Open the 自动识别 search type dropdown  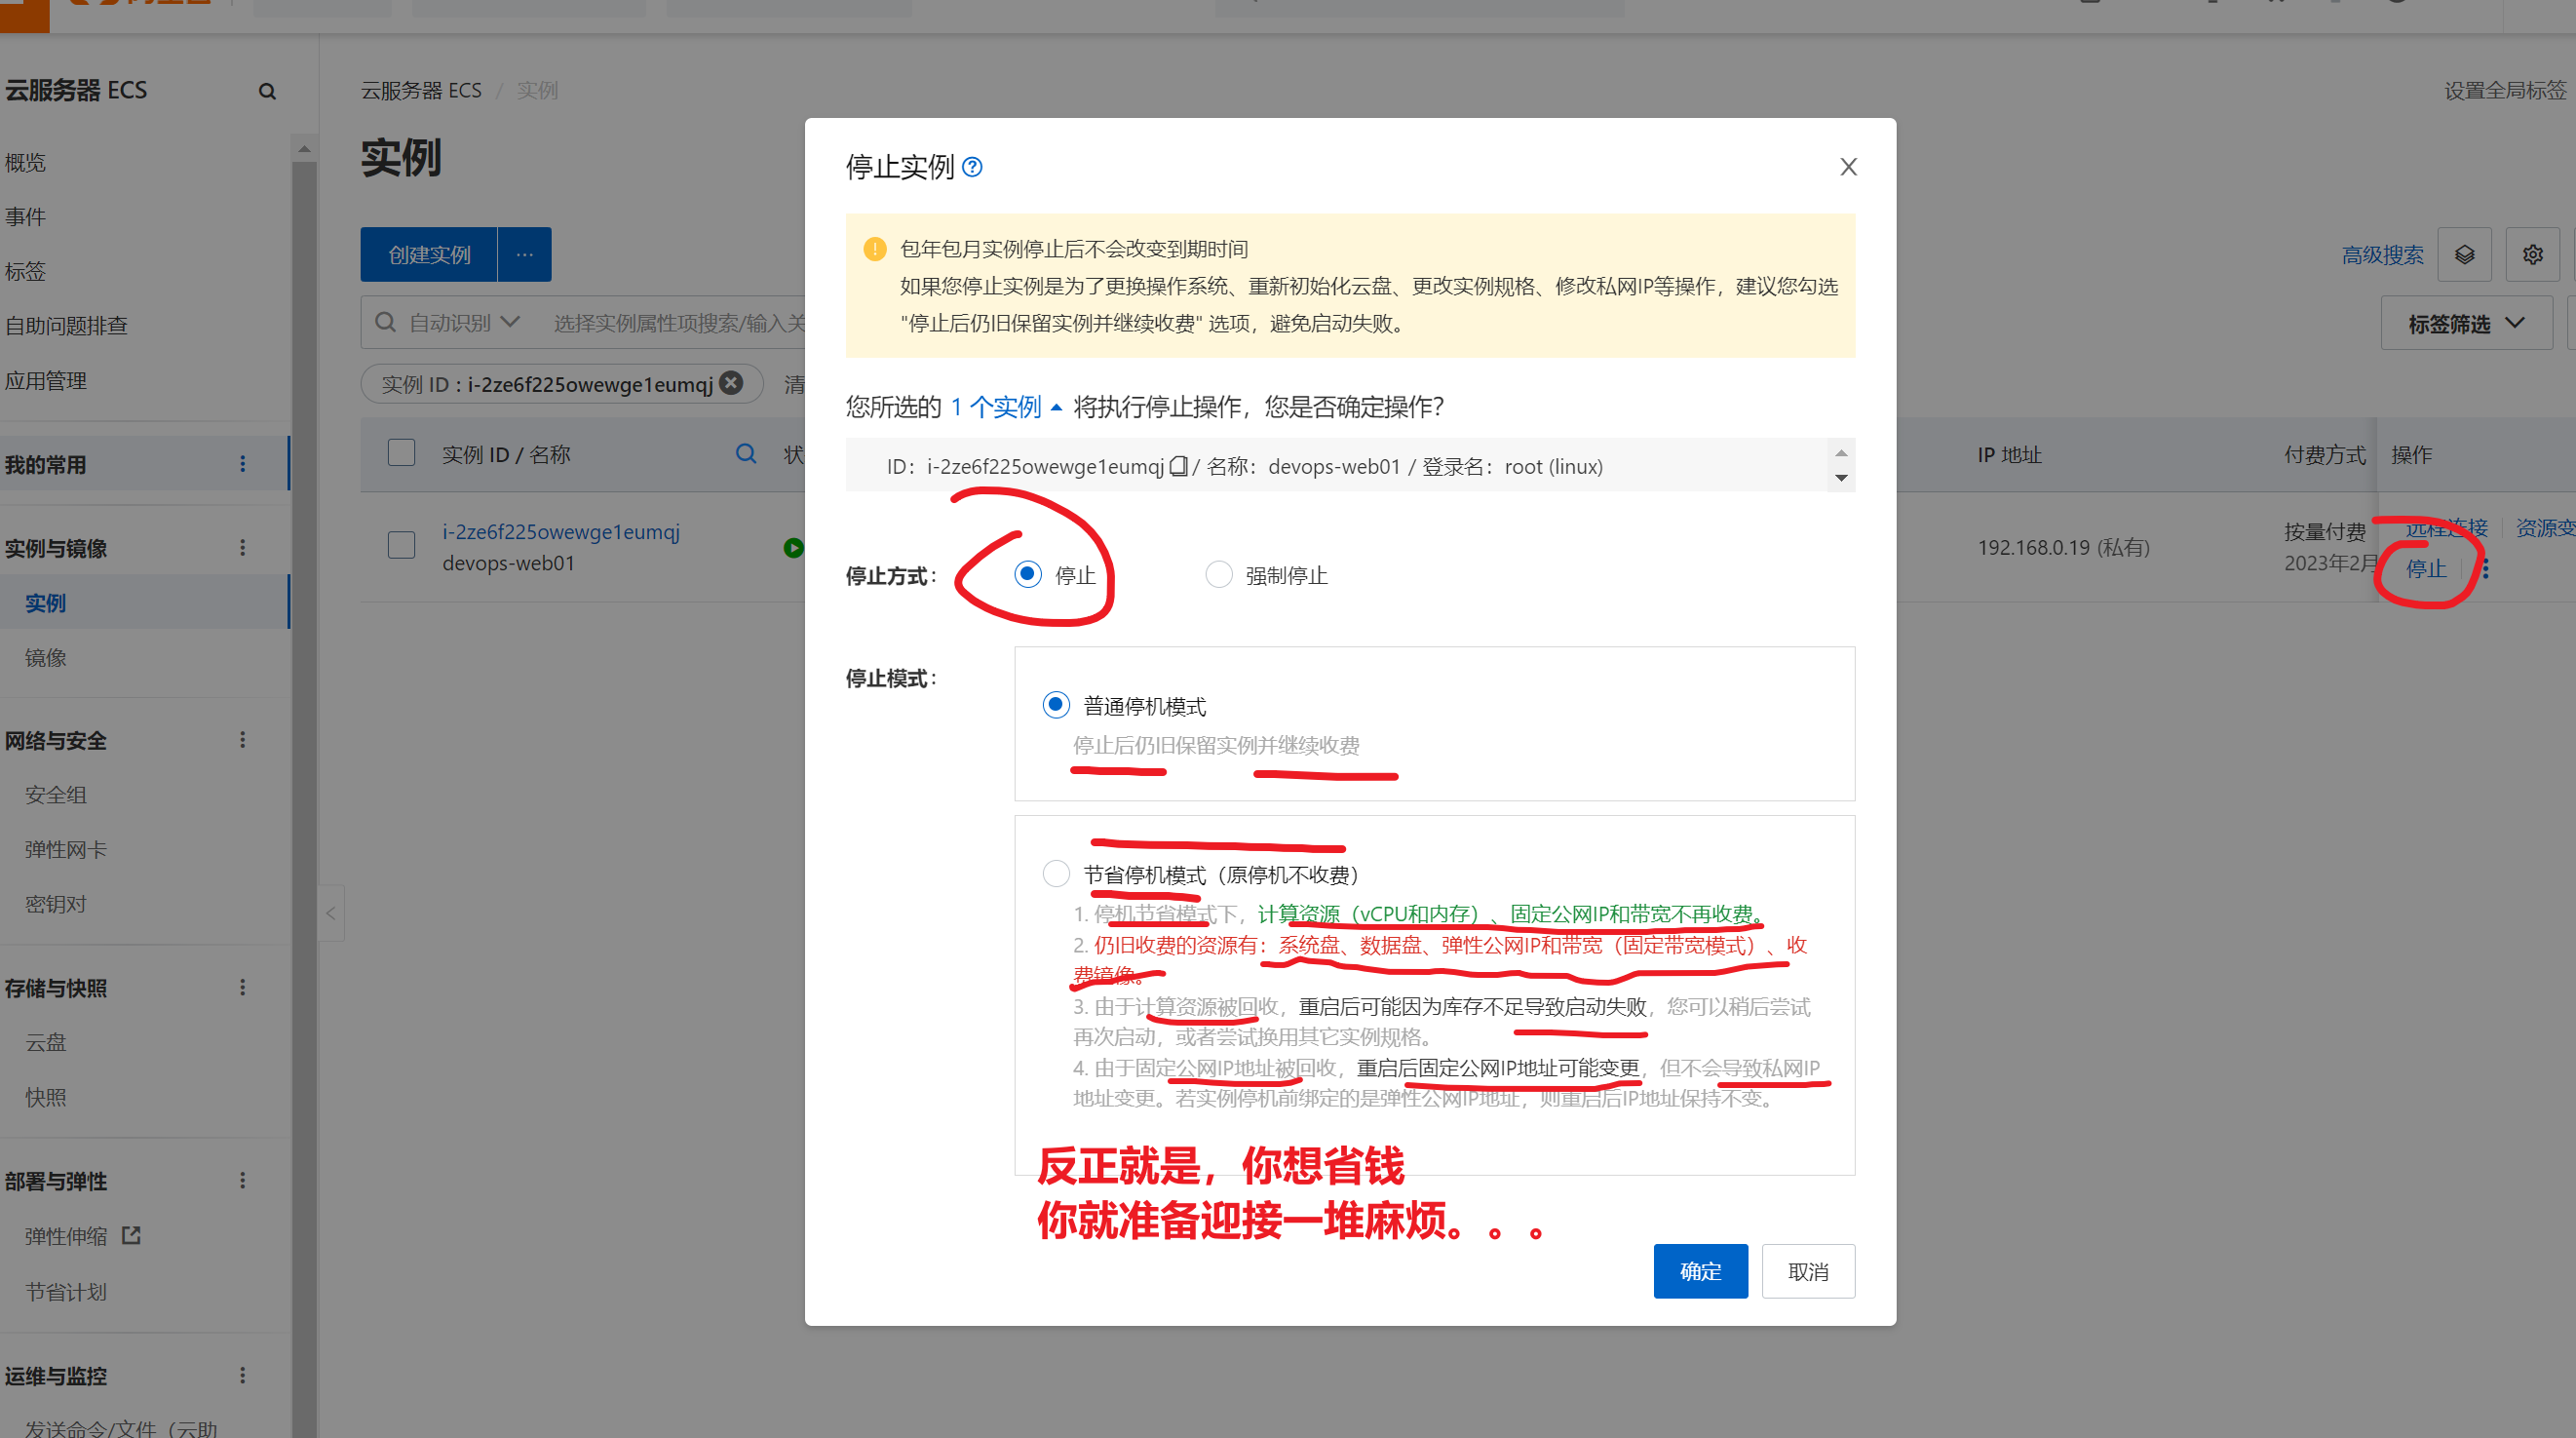click(464, 322)
